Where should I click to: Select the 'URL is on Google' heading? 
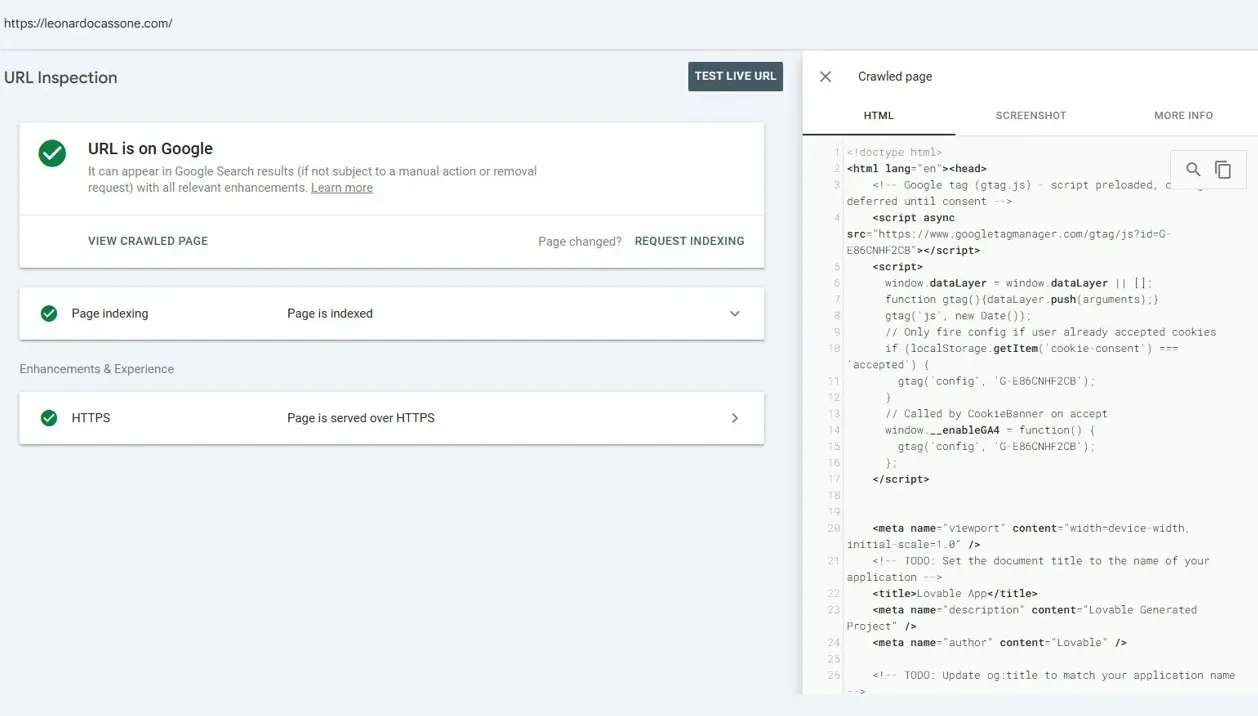[150, 149]
